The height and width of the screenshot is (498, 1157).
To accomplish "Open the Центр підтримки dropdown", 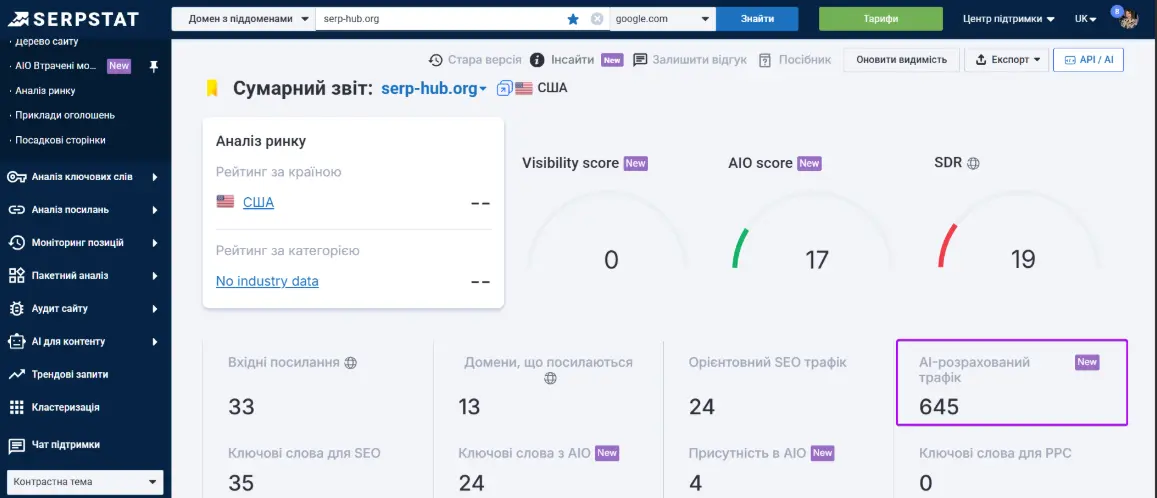I will tap(1008, 19).
